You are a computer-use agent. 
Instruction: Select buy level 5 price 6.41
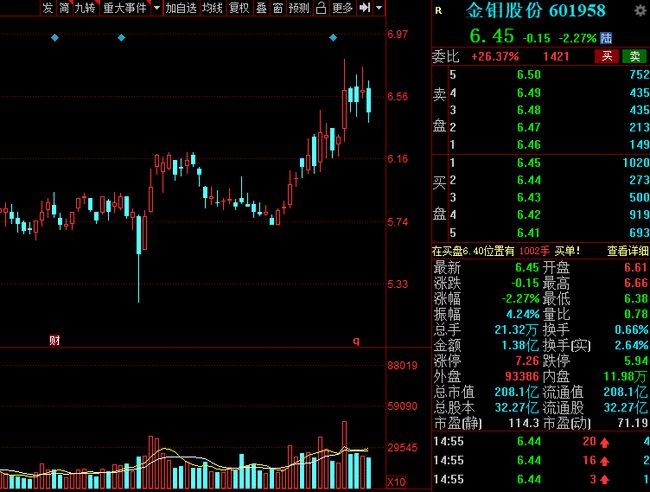point(529,233)
